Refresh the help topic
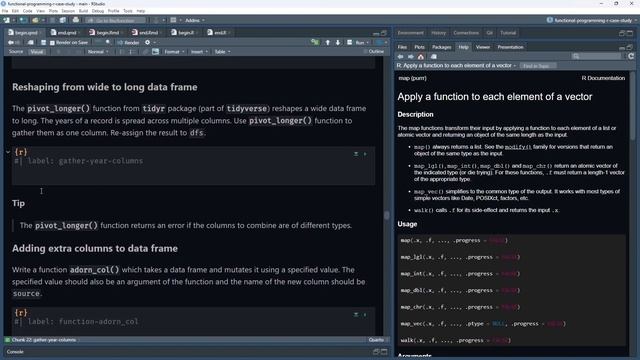The image size is (640, 360). pyautogui.click(x=631, y=56)
